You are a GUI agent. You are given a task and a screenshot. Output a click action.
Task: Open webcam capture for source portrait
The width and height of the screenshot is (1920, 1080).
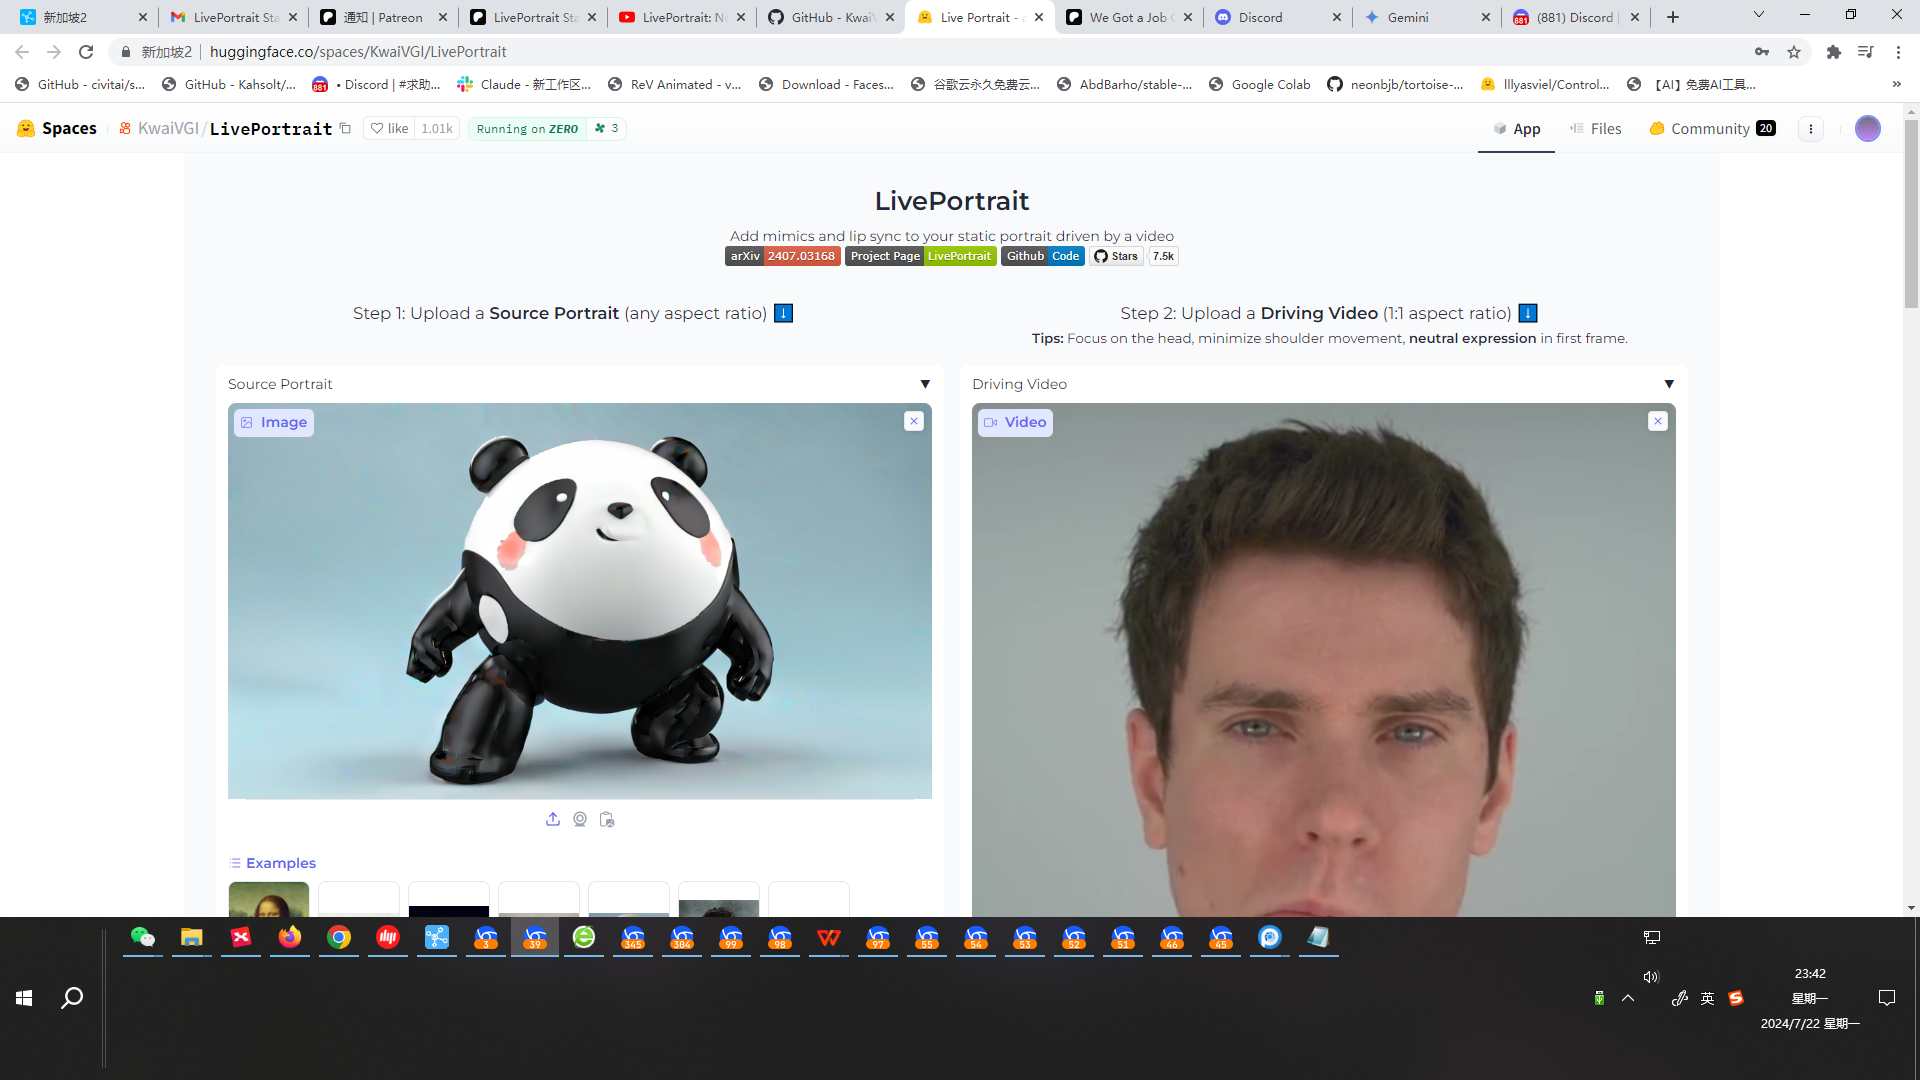[580, 819]
